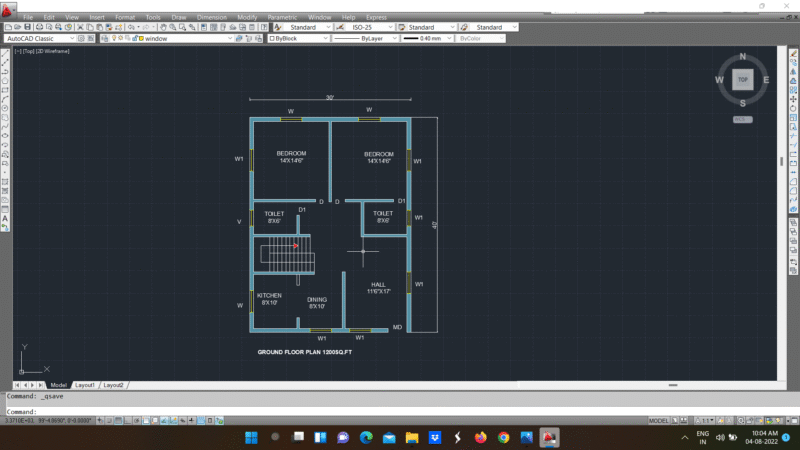Open the Dimension Style manager icon
800x450 pixels.
point(340,27)
